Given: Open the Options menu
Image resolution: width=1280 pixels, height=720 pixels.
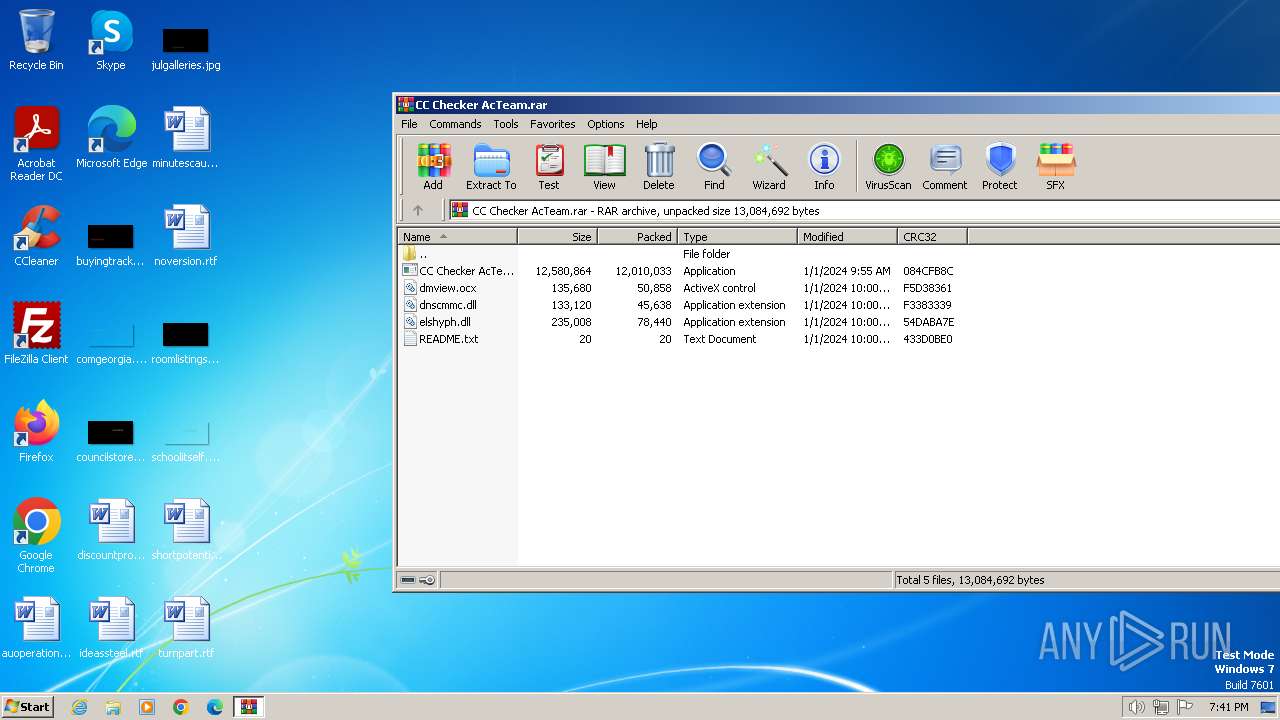Looking at the screenshot, I should 606,124.
